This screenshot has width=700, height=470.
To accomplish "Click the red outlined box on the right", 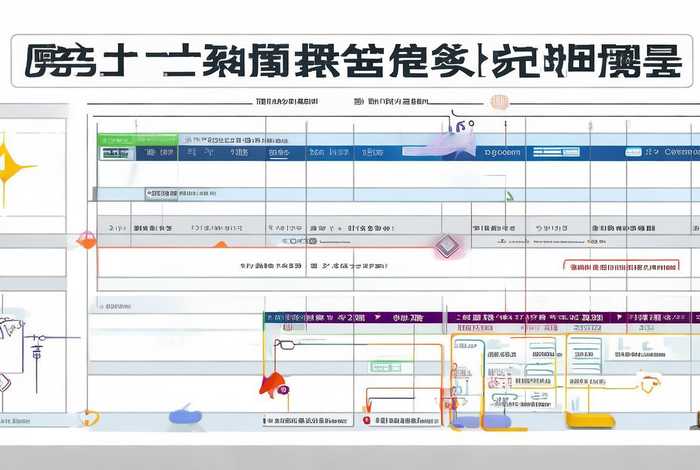I will pyautogui.click(x=621, y=266).
